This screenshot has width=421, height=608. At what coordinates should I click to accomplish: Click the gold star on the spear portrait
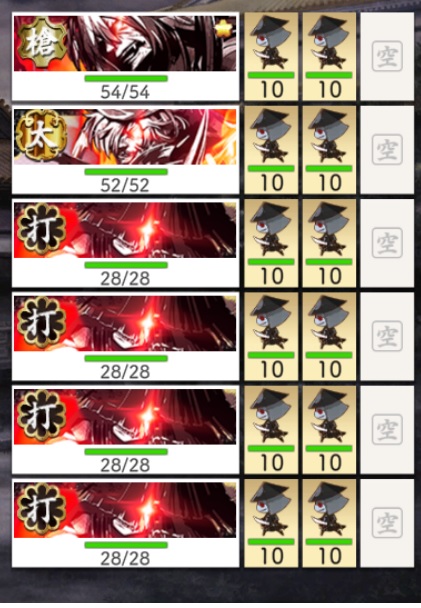point(225,29)
